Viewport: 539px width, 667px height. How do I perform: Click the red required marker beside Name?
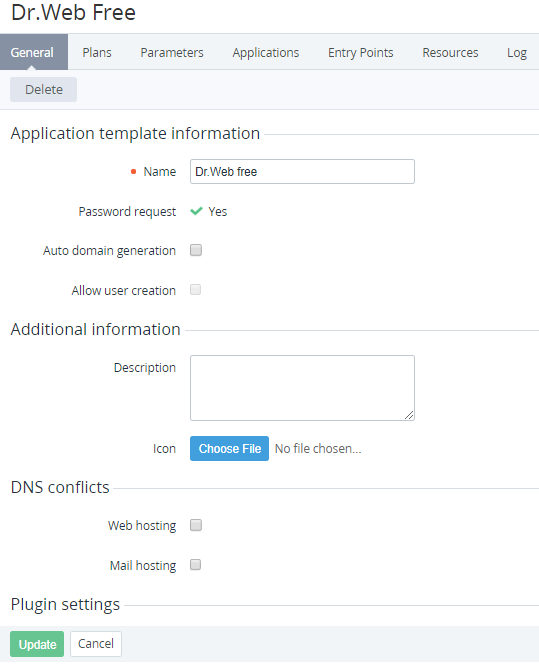pyautogui.click(x=133, y=171)
